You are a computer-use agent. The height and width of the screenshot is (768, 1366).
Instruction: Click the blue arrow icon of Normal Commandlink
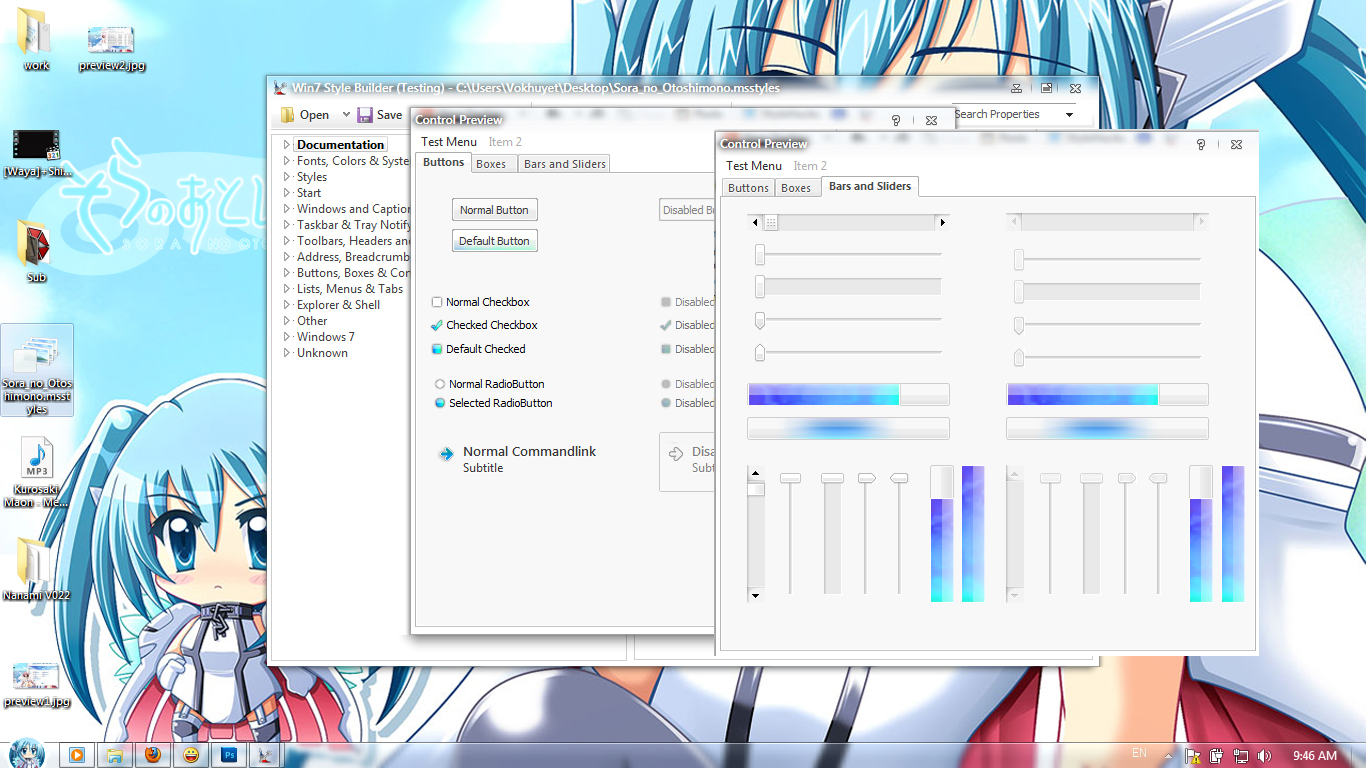coord(446,454)
